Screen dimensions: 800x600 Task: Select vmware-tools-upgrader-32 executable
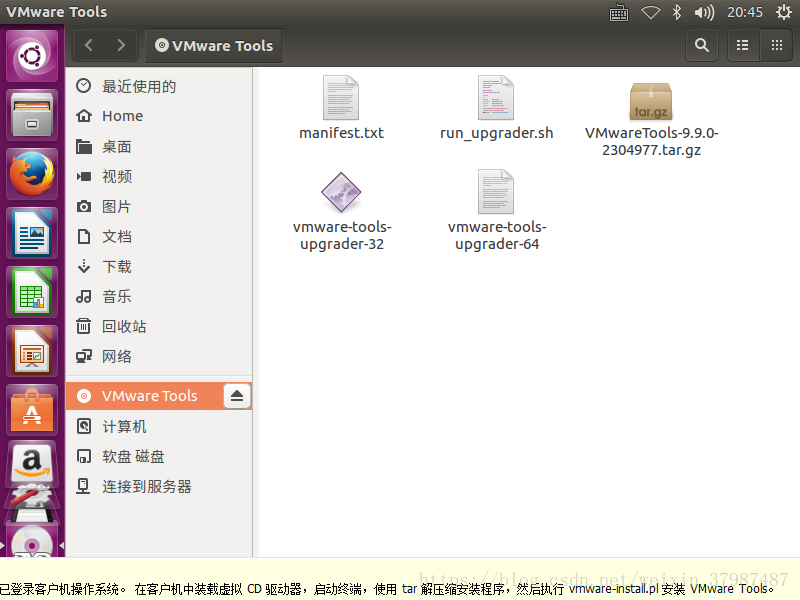click(x=341, y=211)
